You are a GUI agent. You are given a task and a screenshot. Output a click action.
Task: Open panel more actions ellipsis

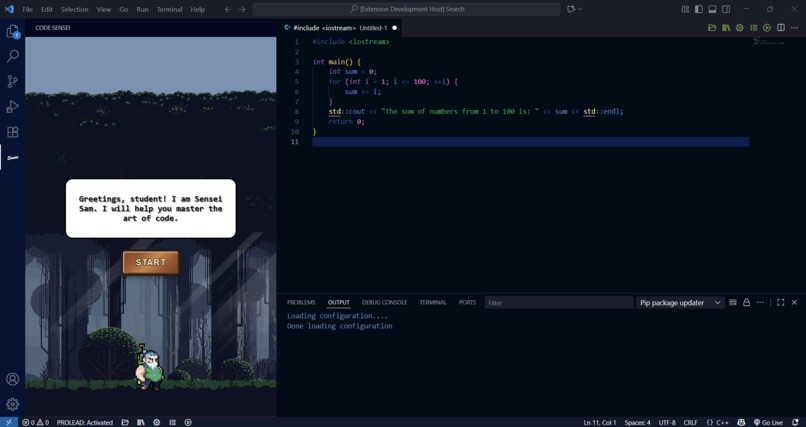(x=760, y=303)
